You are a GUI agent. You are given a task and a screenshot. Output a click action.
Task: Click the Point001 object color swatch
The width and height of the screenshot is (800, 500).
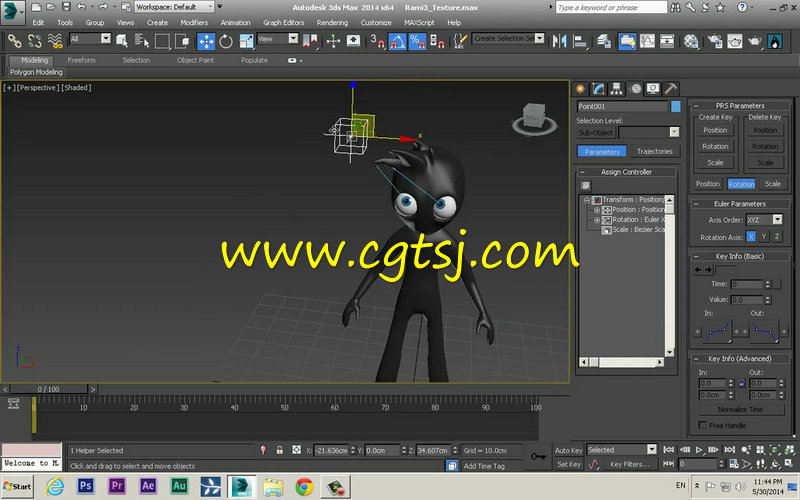[x=676, y=106]
